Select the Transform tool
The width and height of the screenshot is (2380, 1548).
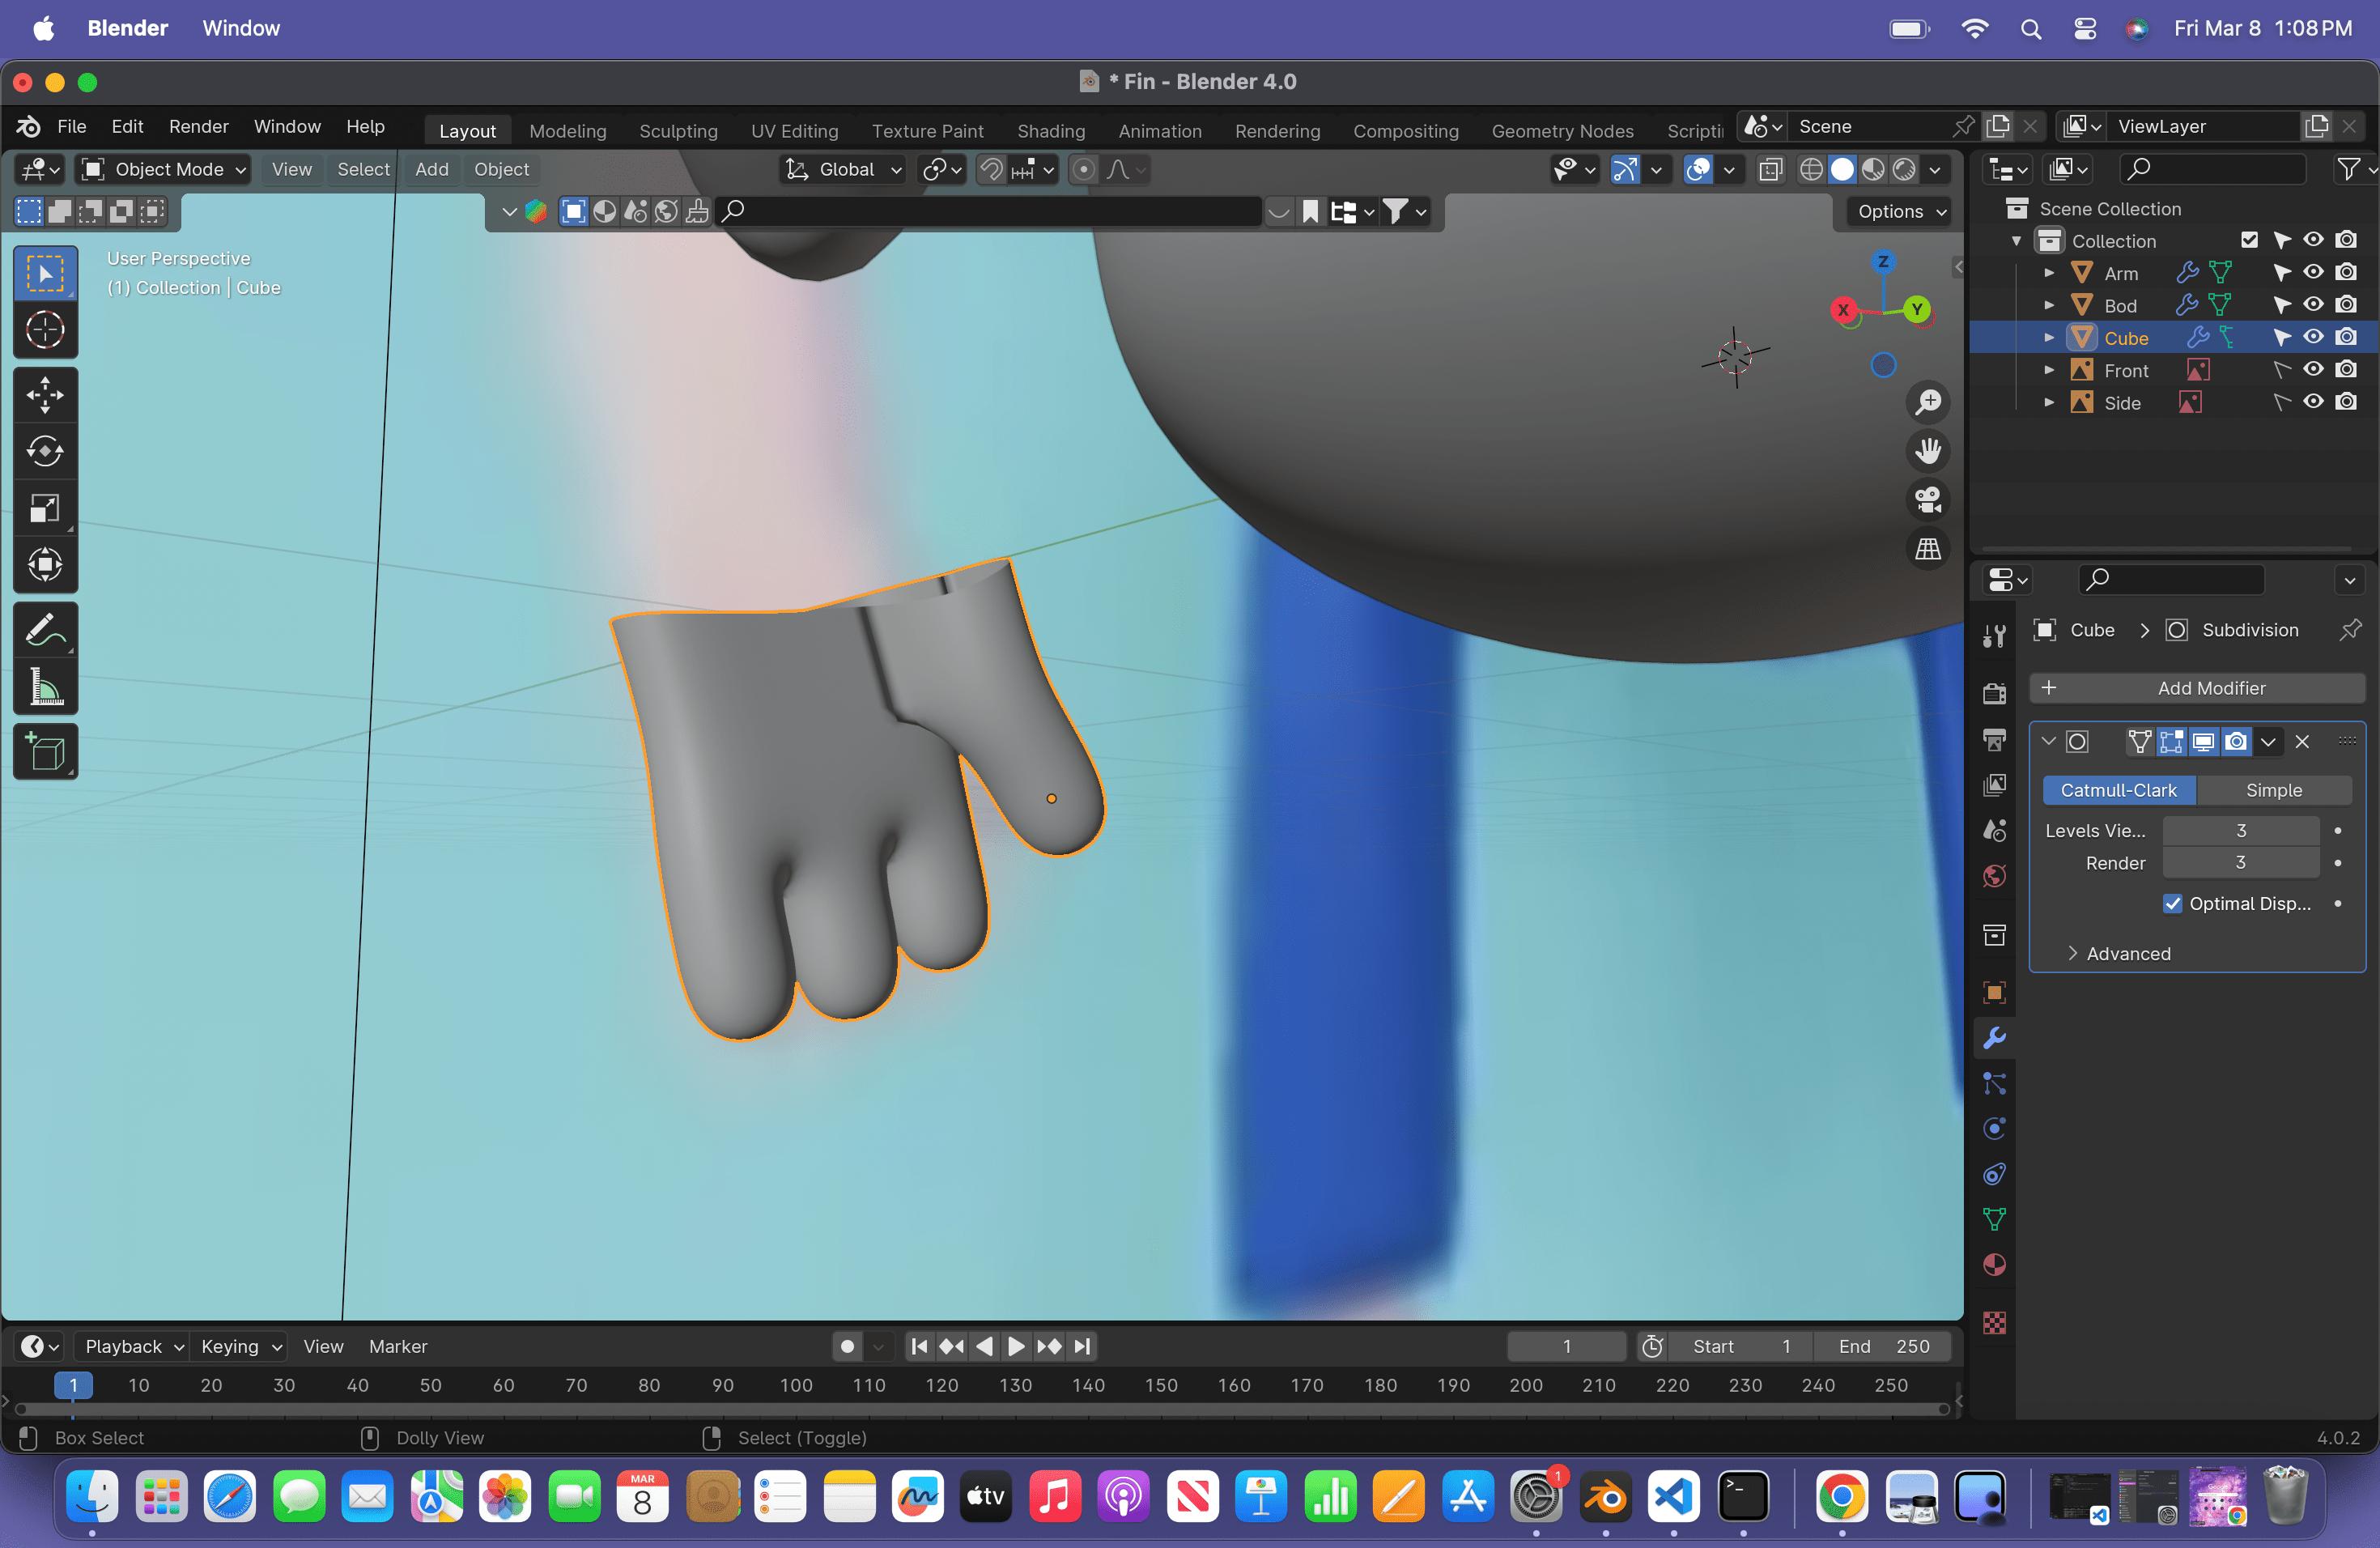(45, 565)
